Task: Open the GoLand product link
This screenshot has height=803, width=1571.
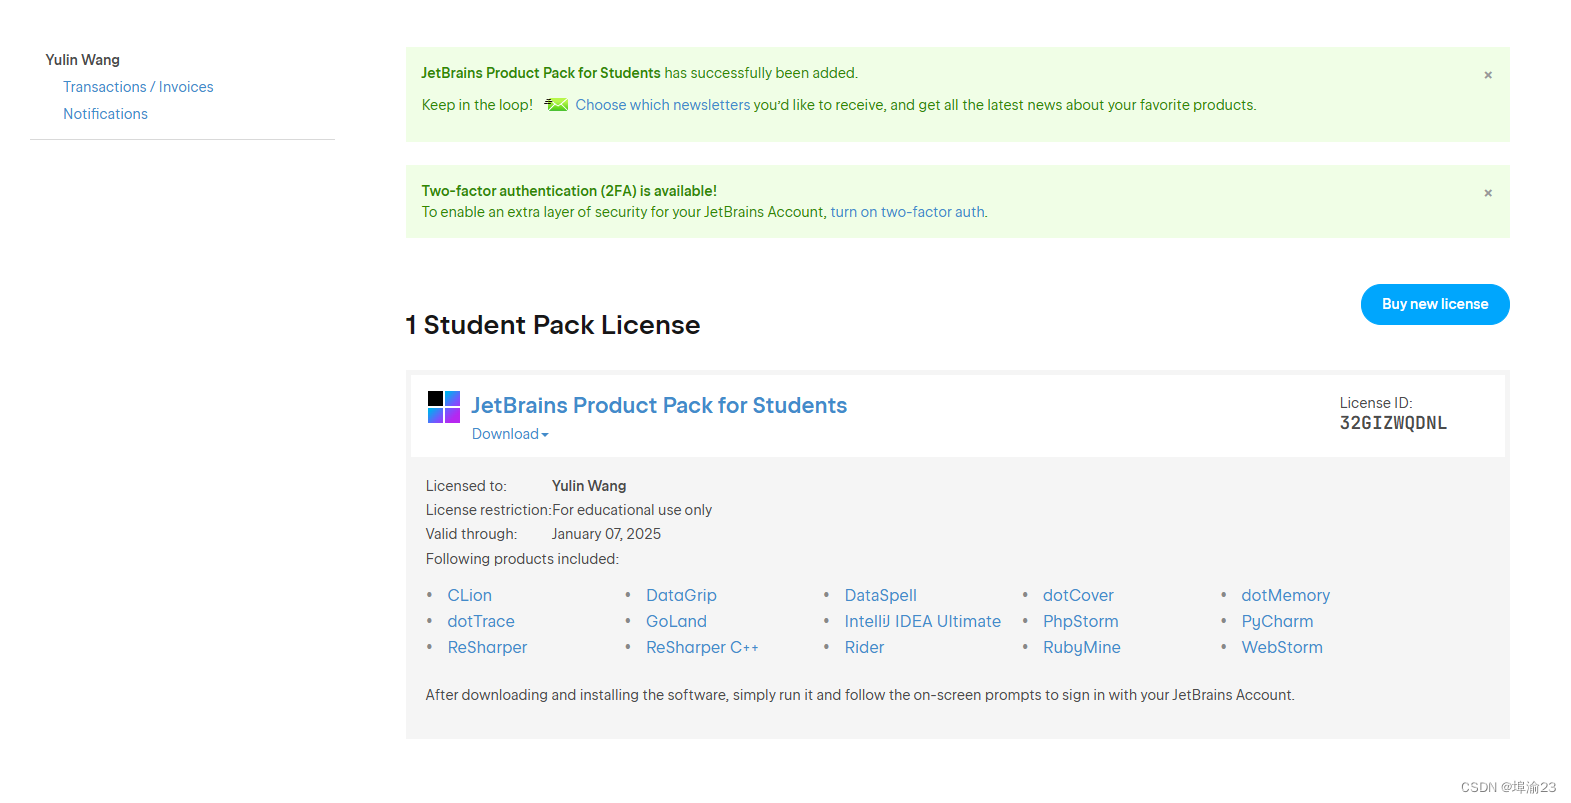Action: tap(676, 621)
